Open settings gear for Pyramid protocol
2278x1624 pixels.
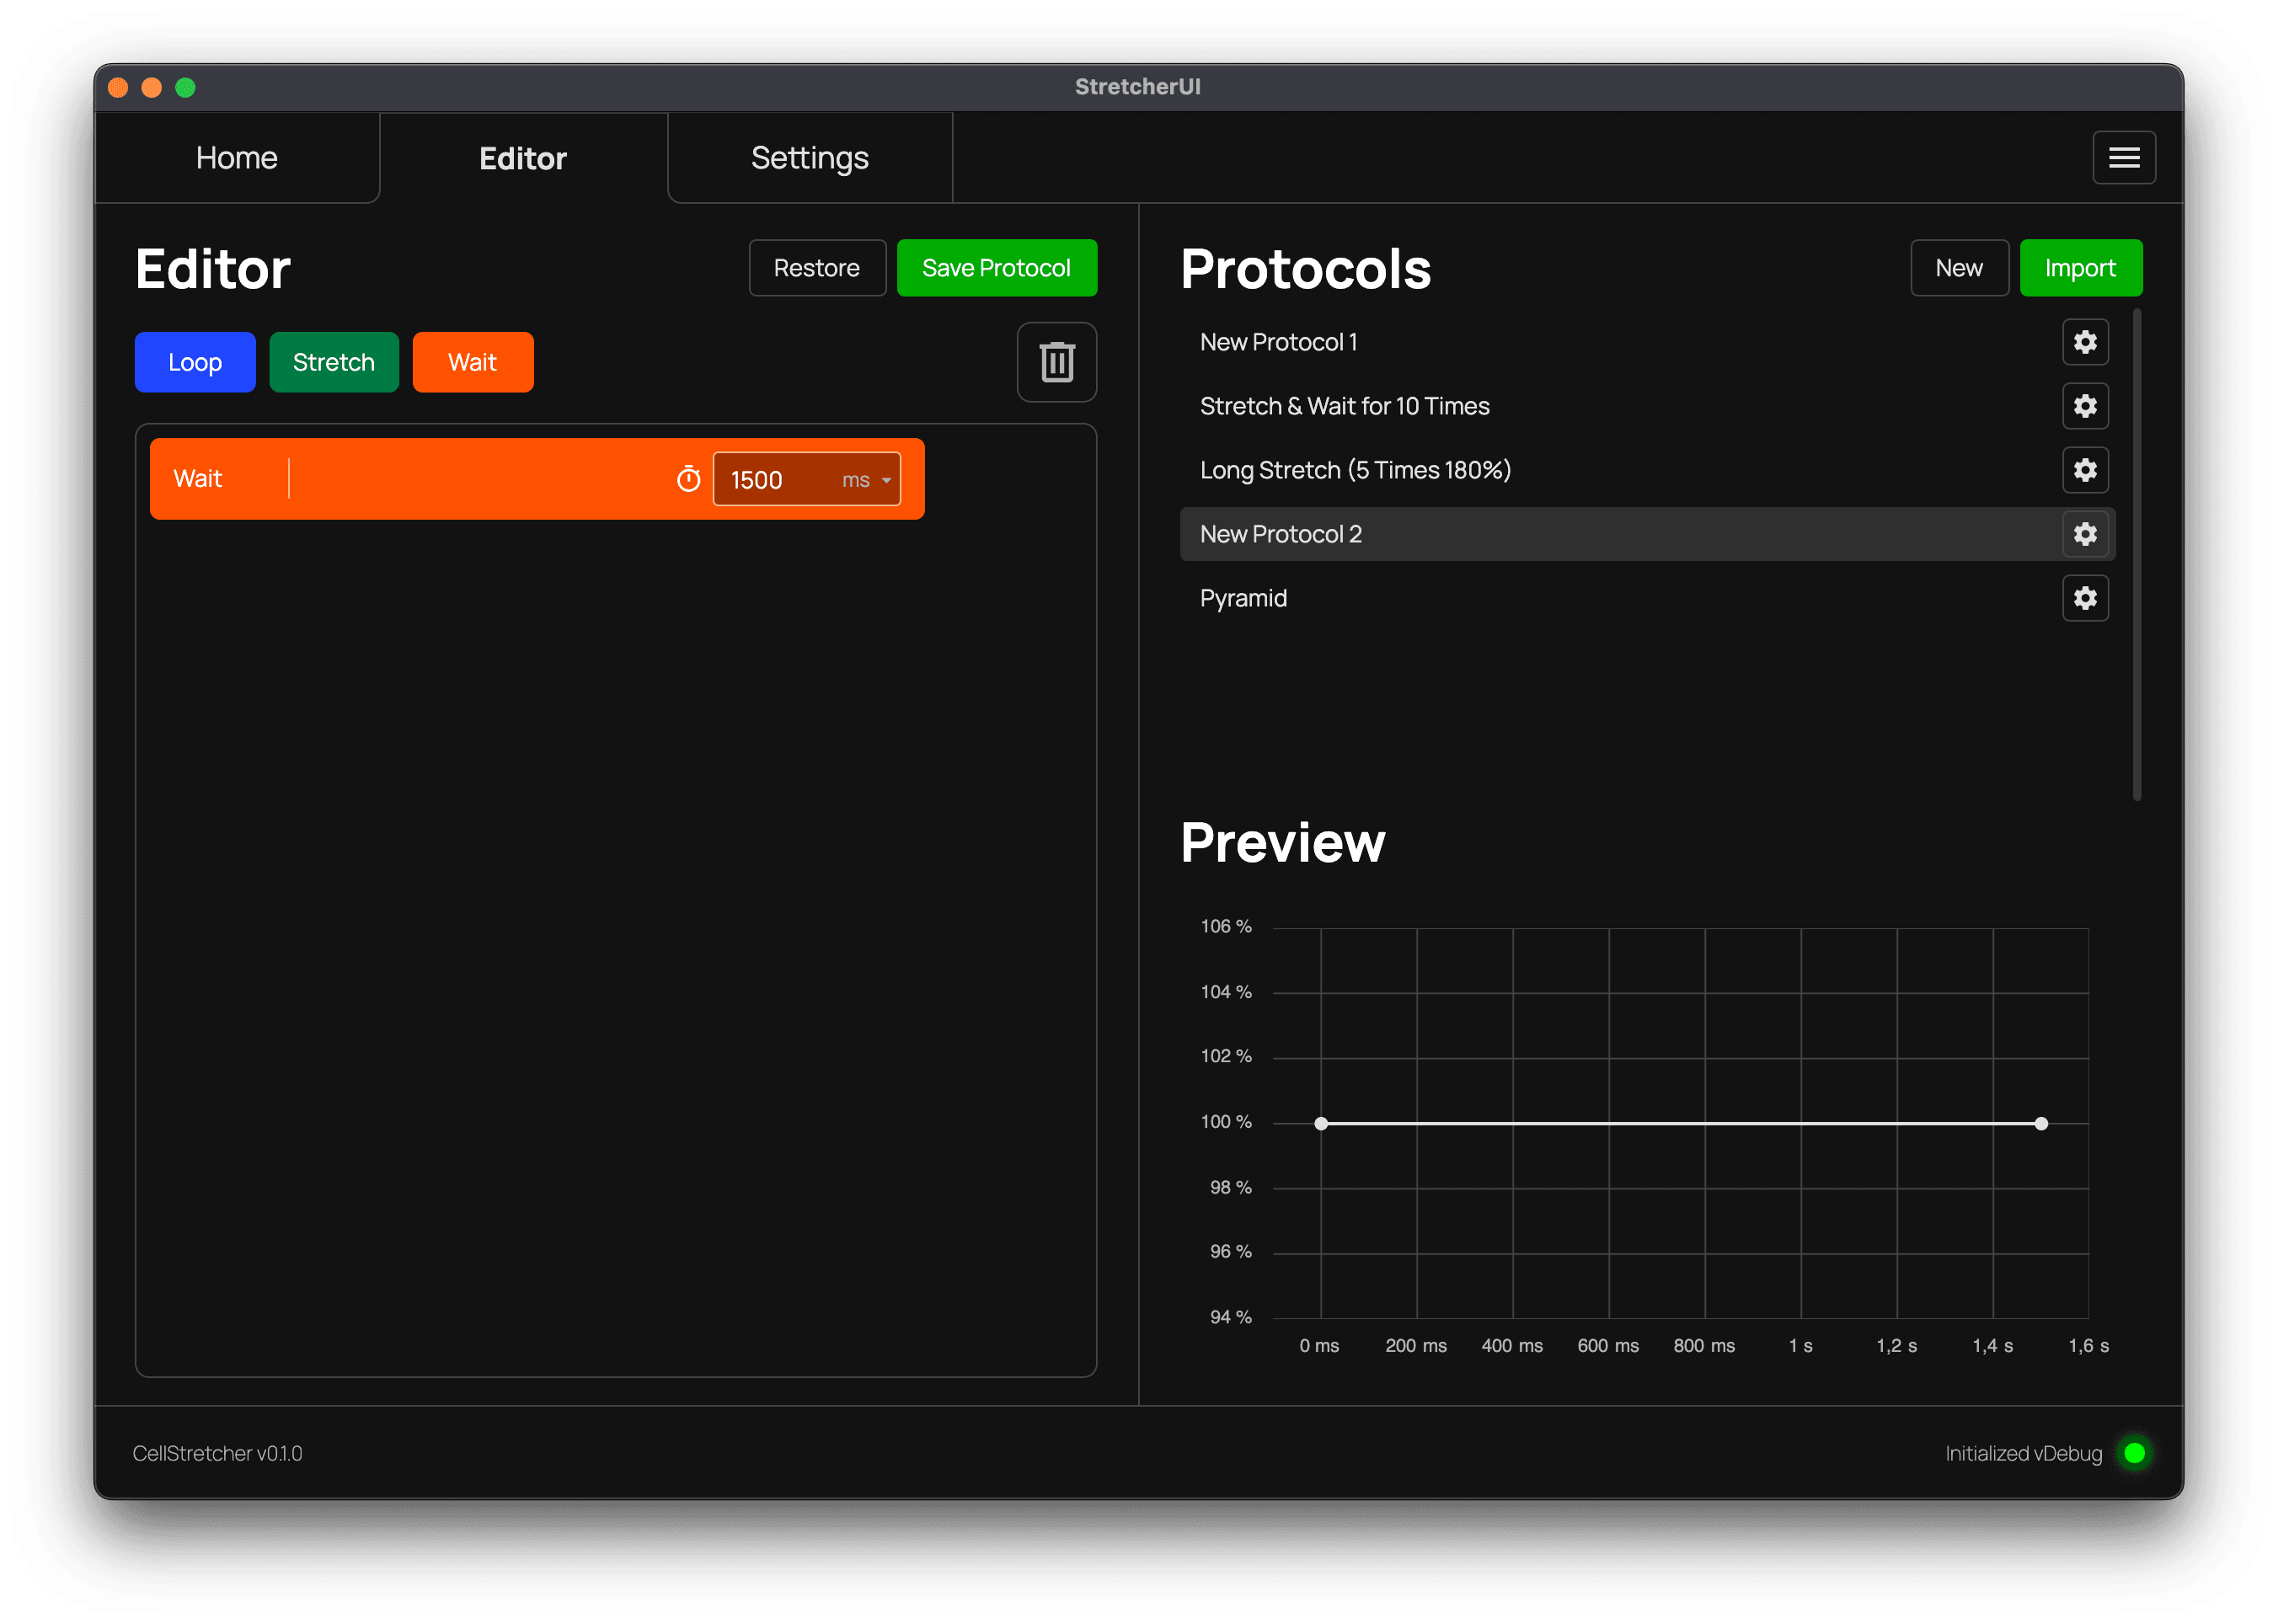pyautogui.click(x=2084, y=598)
